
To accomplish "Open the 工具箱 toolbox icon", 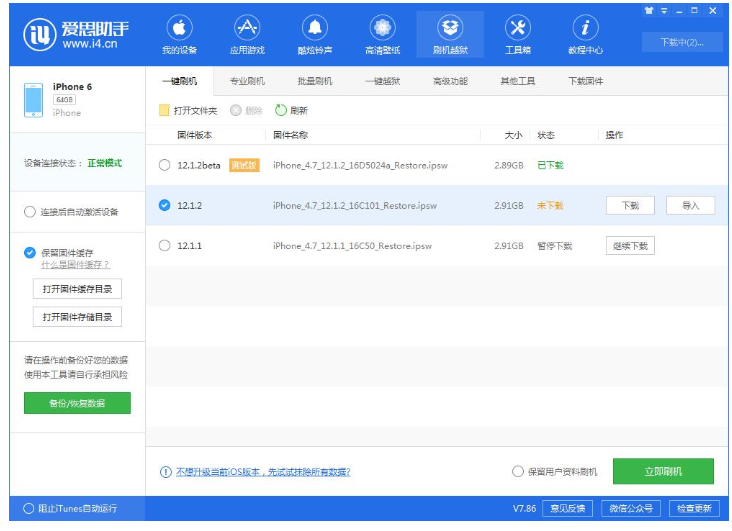I will pos(517,27).
